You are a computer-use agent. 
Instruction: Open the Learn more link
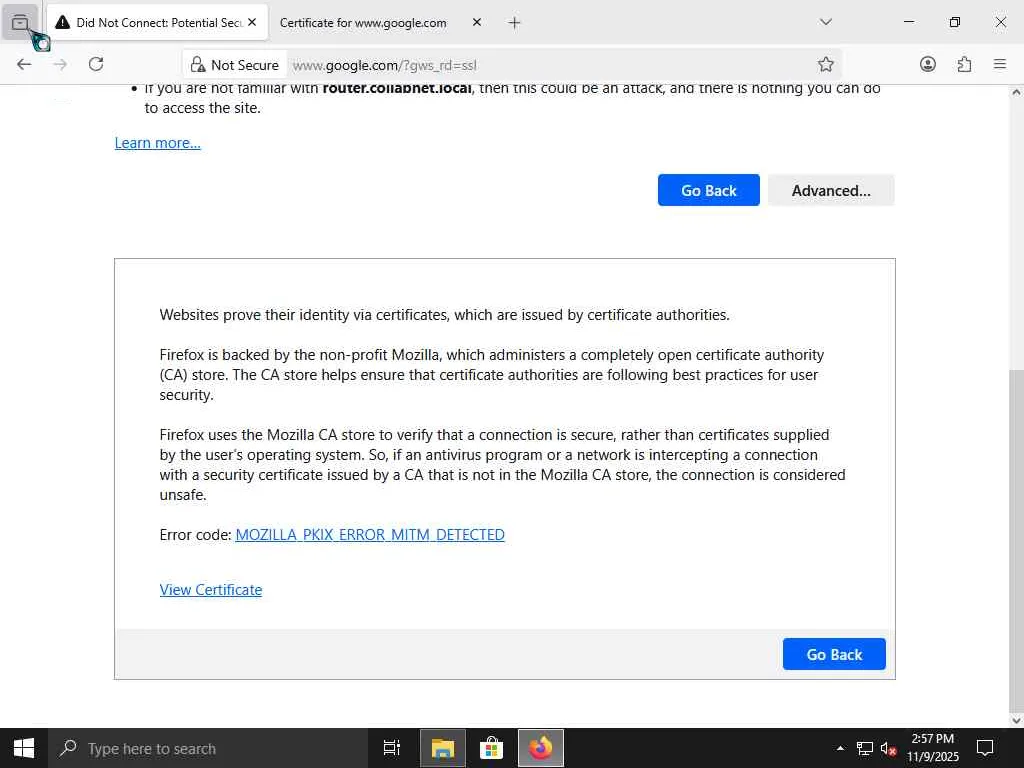[157, 143]
